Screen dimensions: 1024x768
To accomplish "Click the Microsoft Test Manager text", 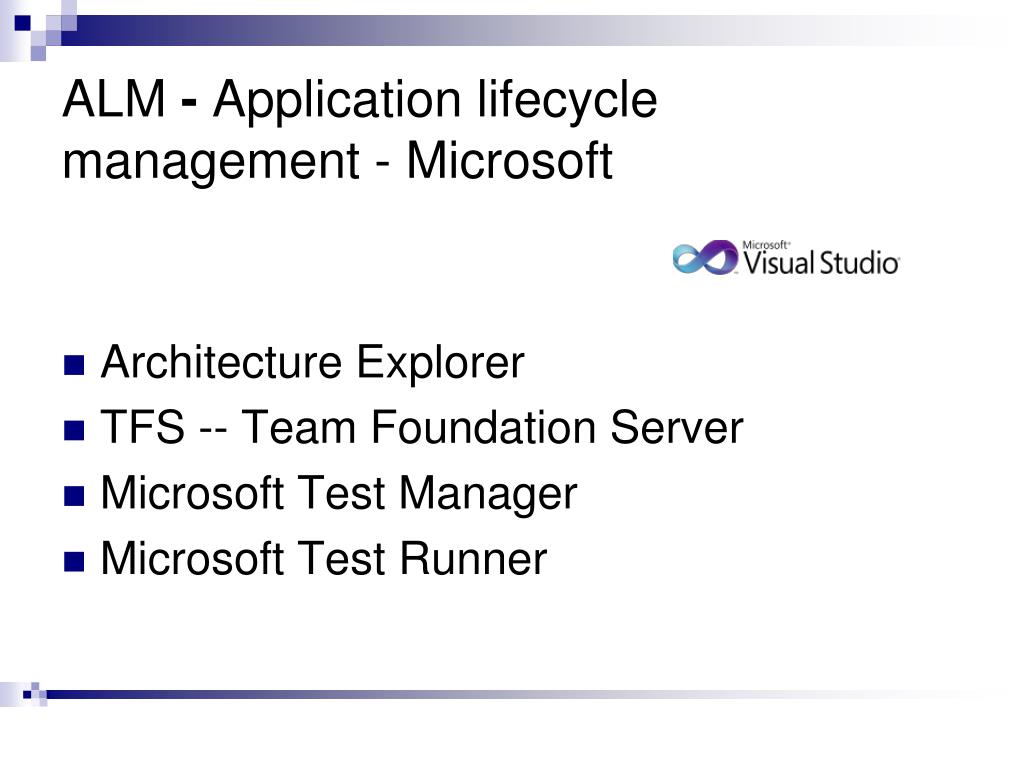I will [338, 494].
